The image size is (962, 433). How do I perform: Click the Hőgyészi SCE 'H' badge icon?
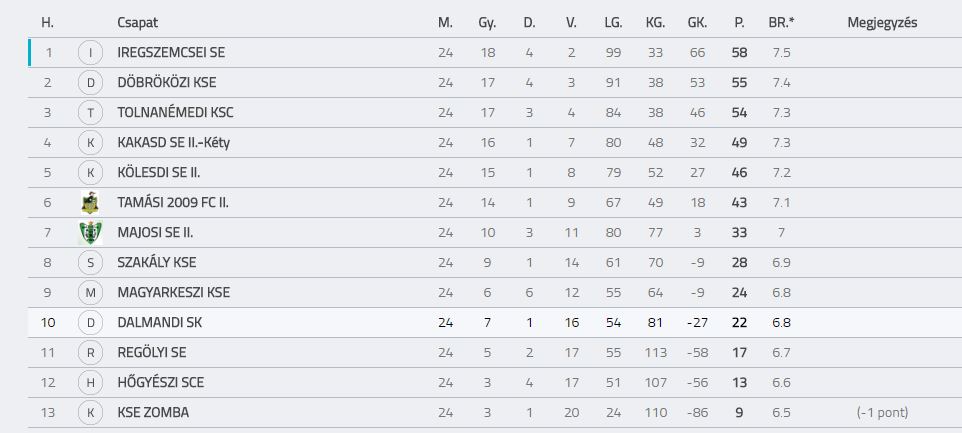tap(91, 383)
